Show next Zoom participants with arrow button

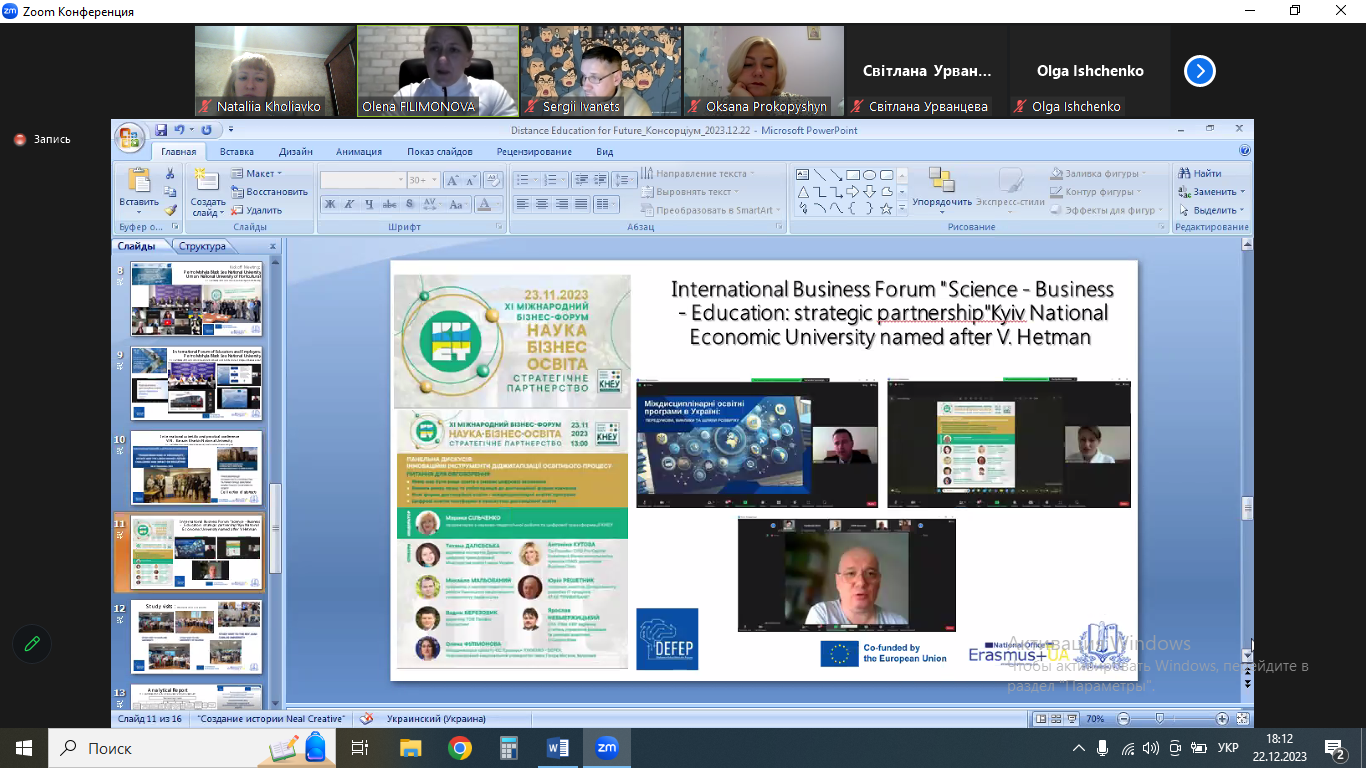click(1199, 71)
